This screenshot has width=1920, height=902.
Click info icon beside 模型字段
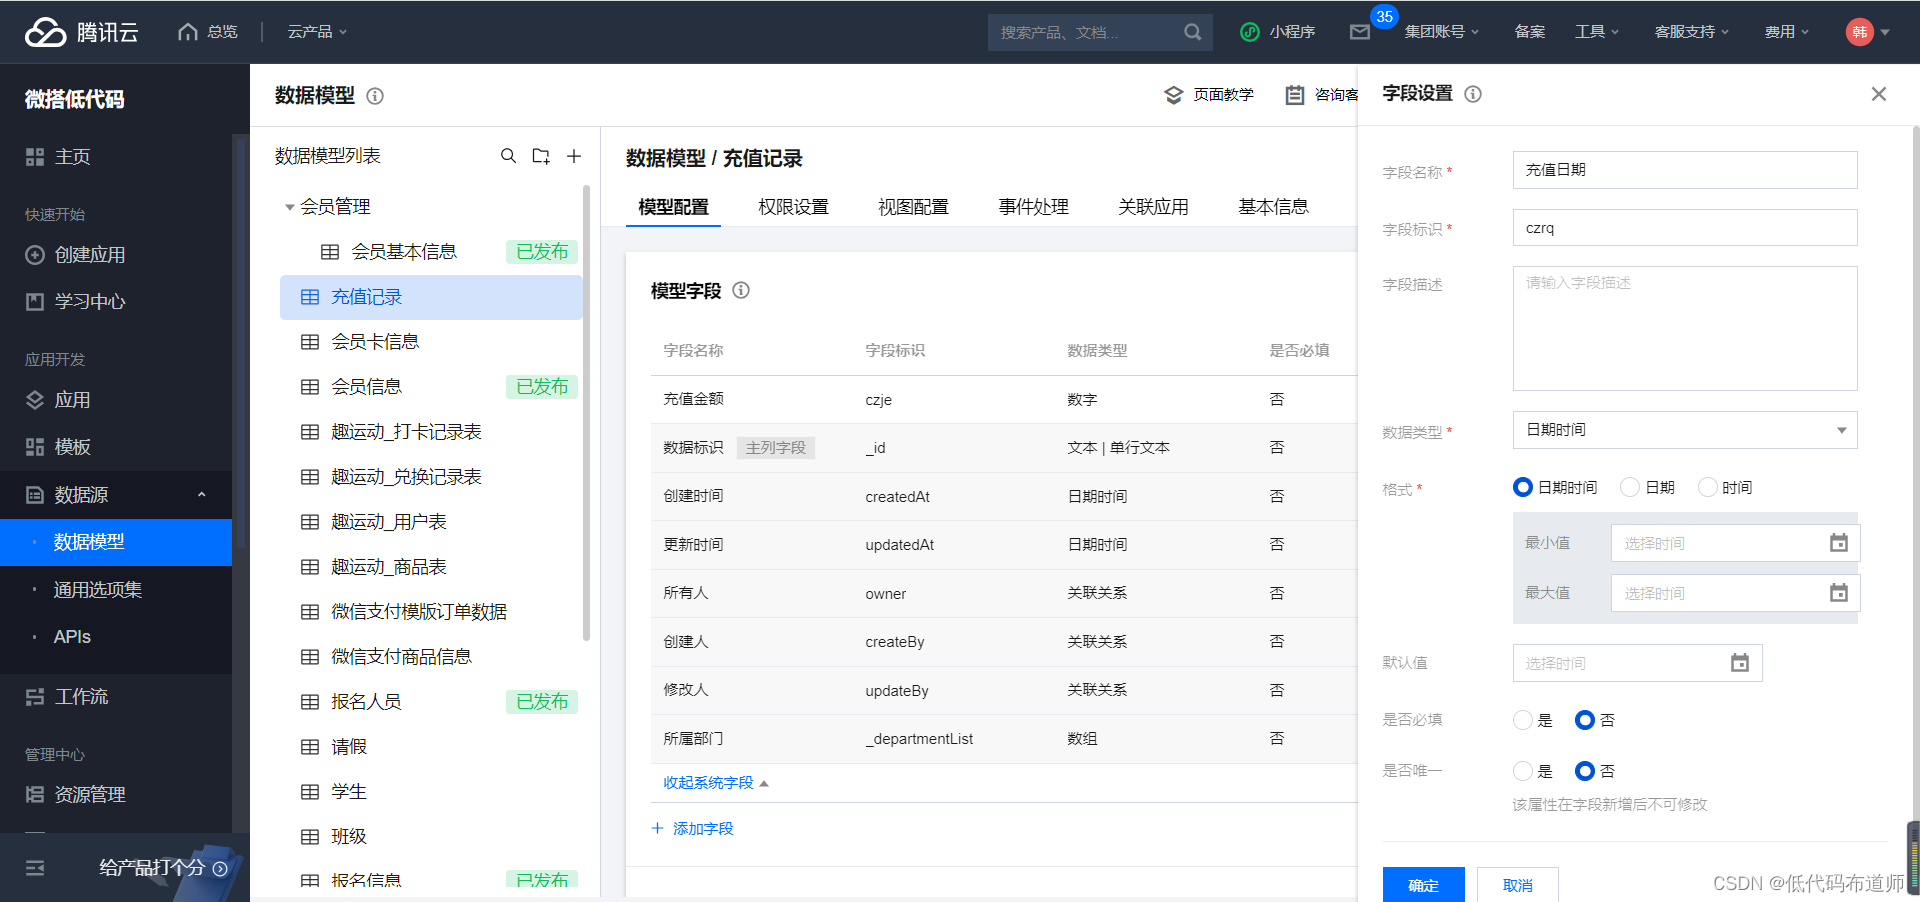pos(741,290)
